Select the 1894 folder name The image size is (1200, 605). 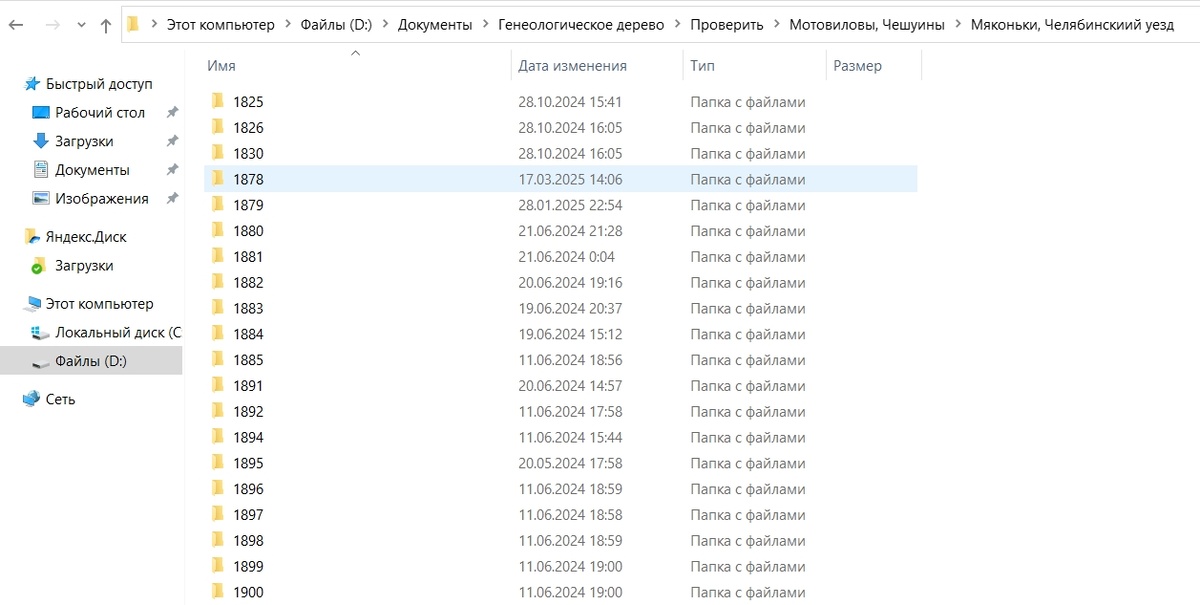click(248, 438)
